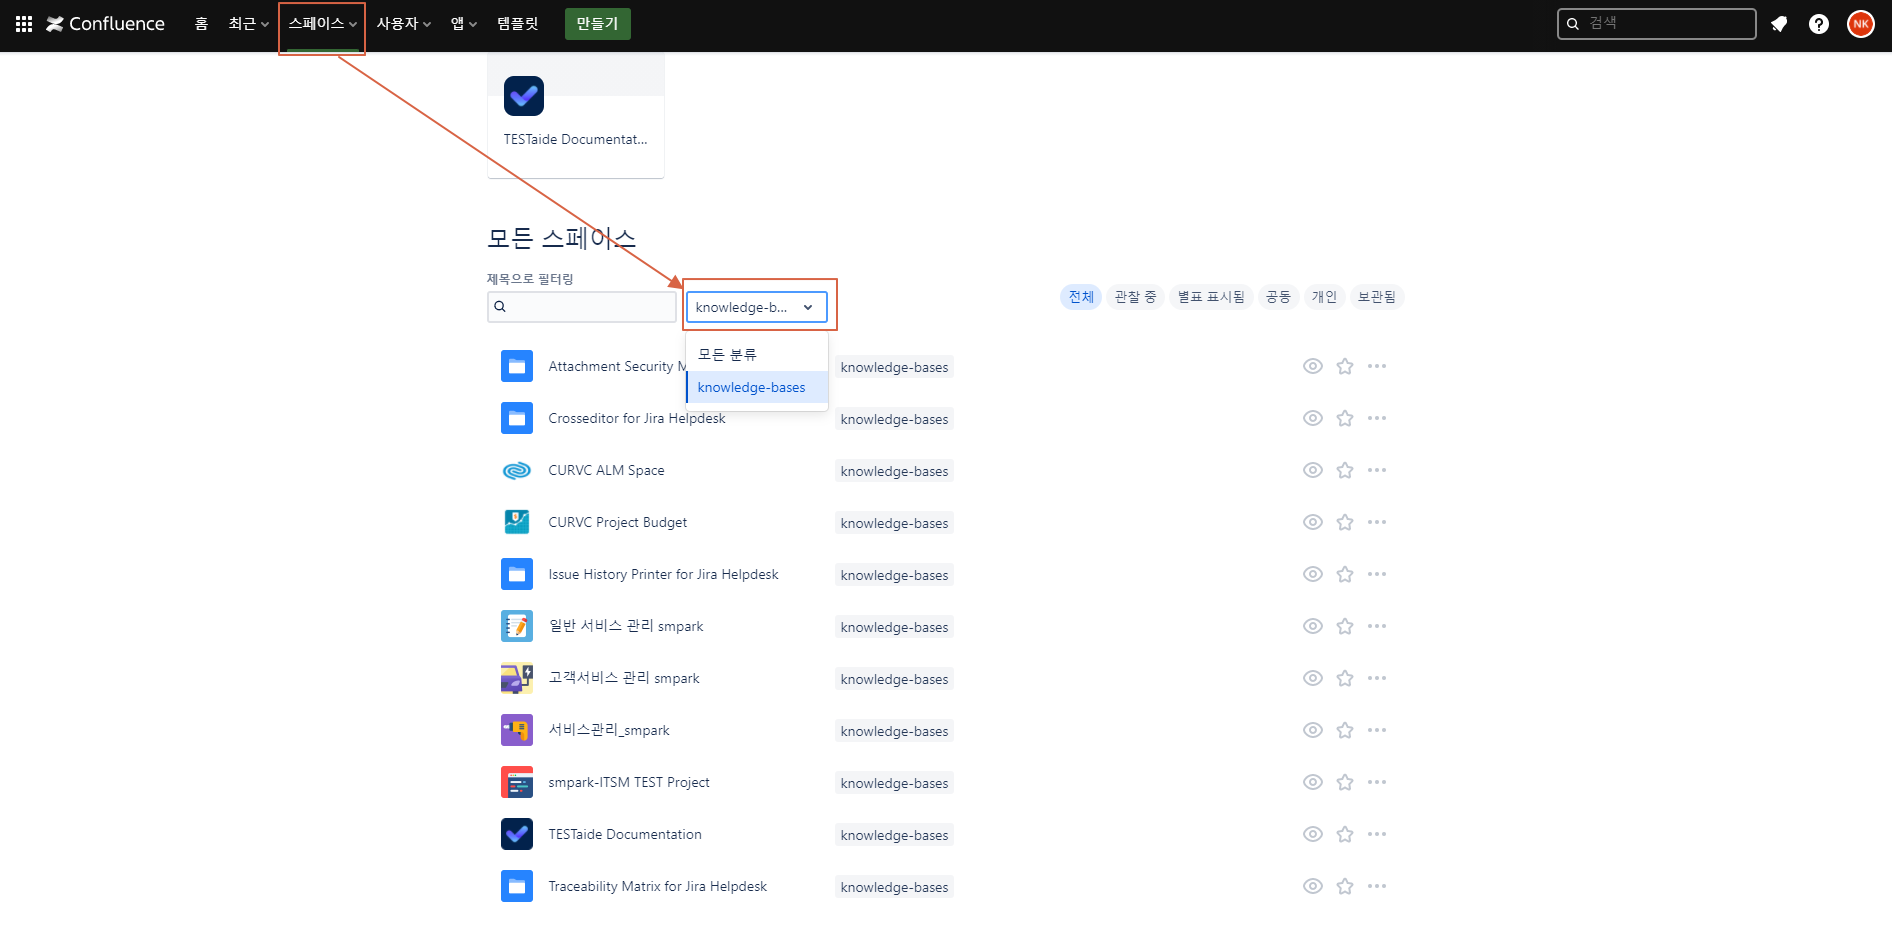Click the CURVC ALM Space swirl icon
The image size is (1892, 927).
pos(517,470)
